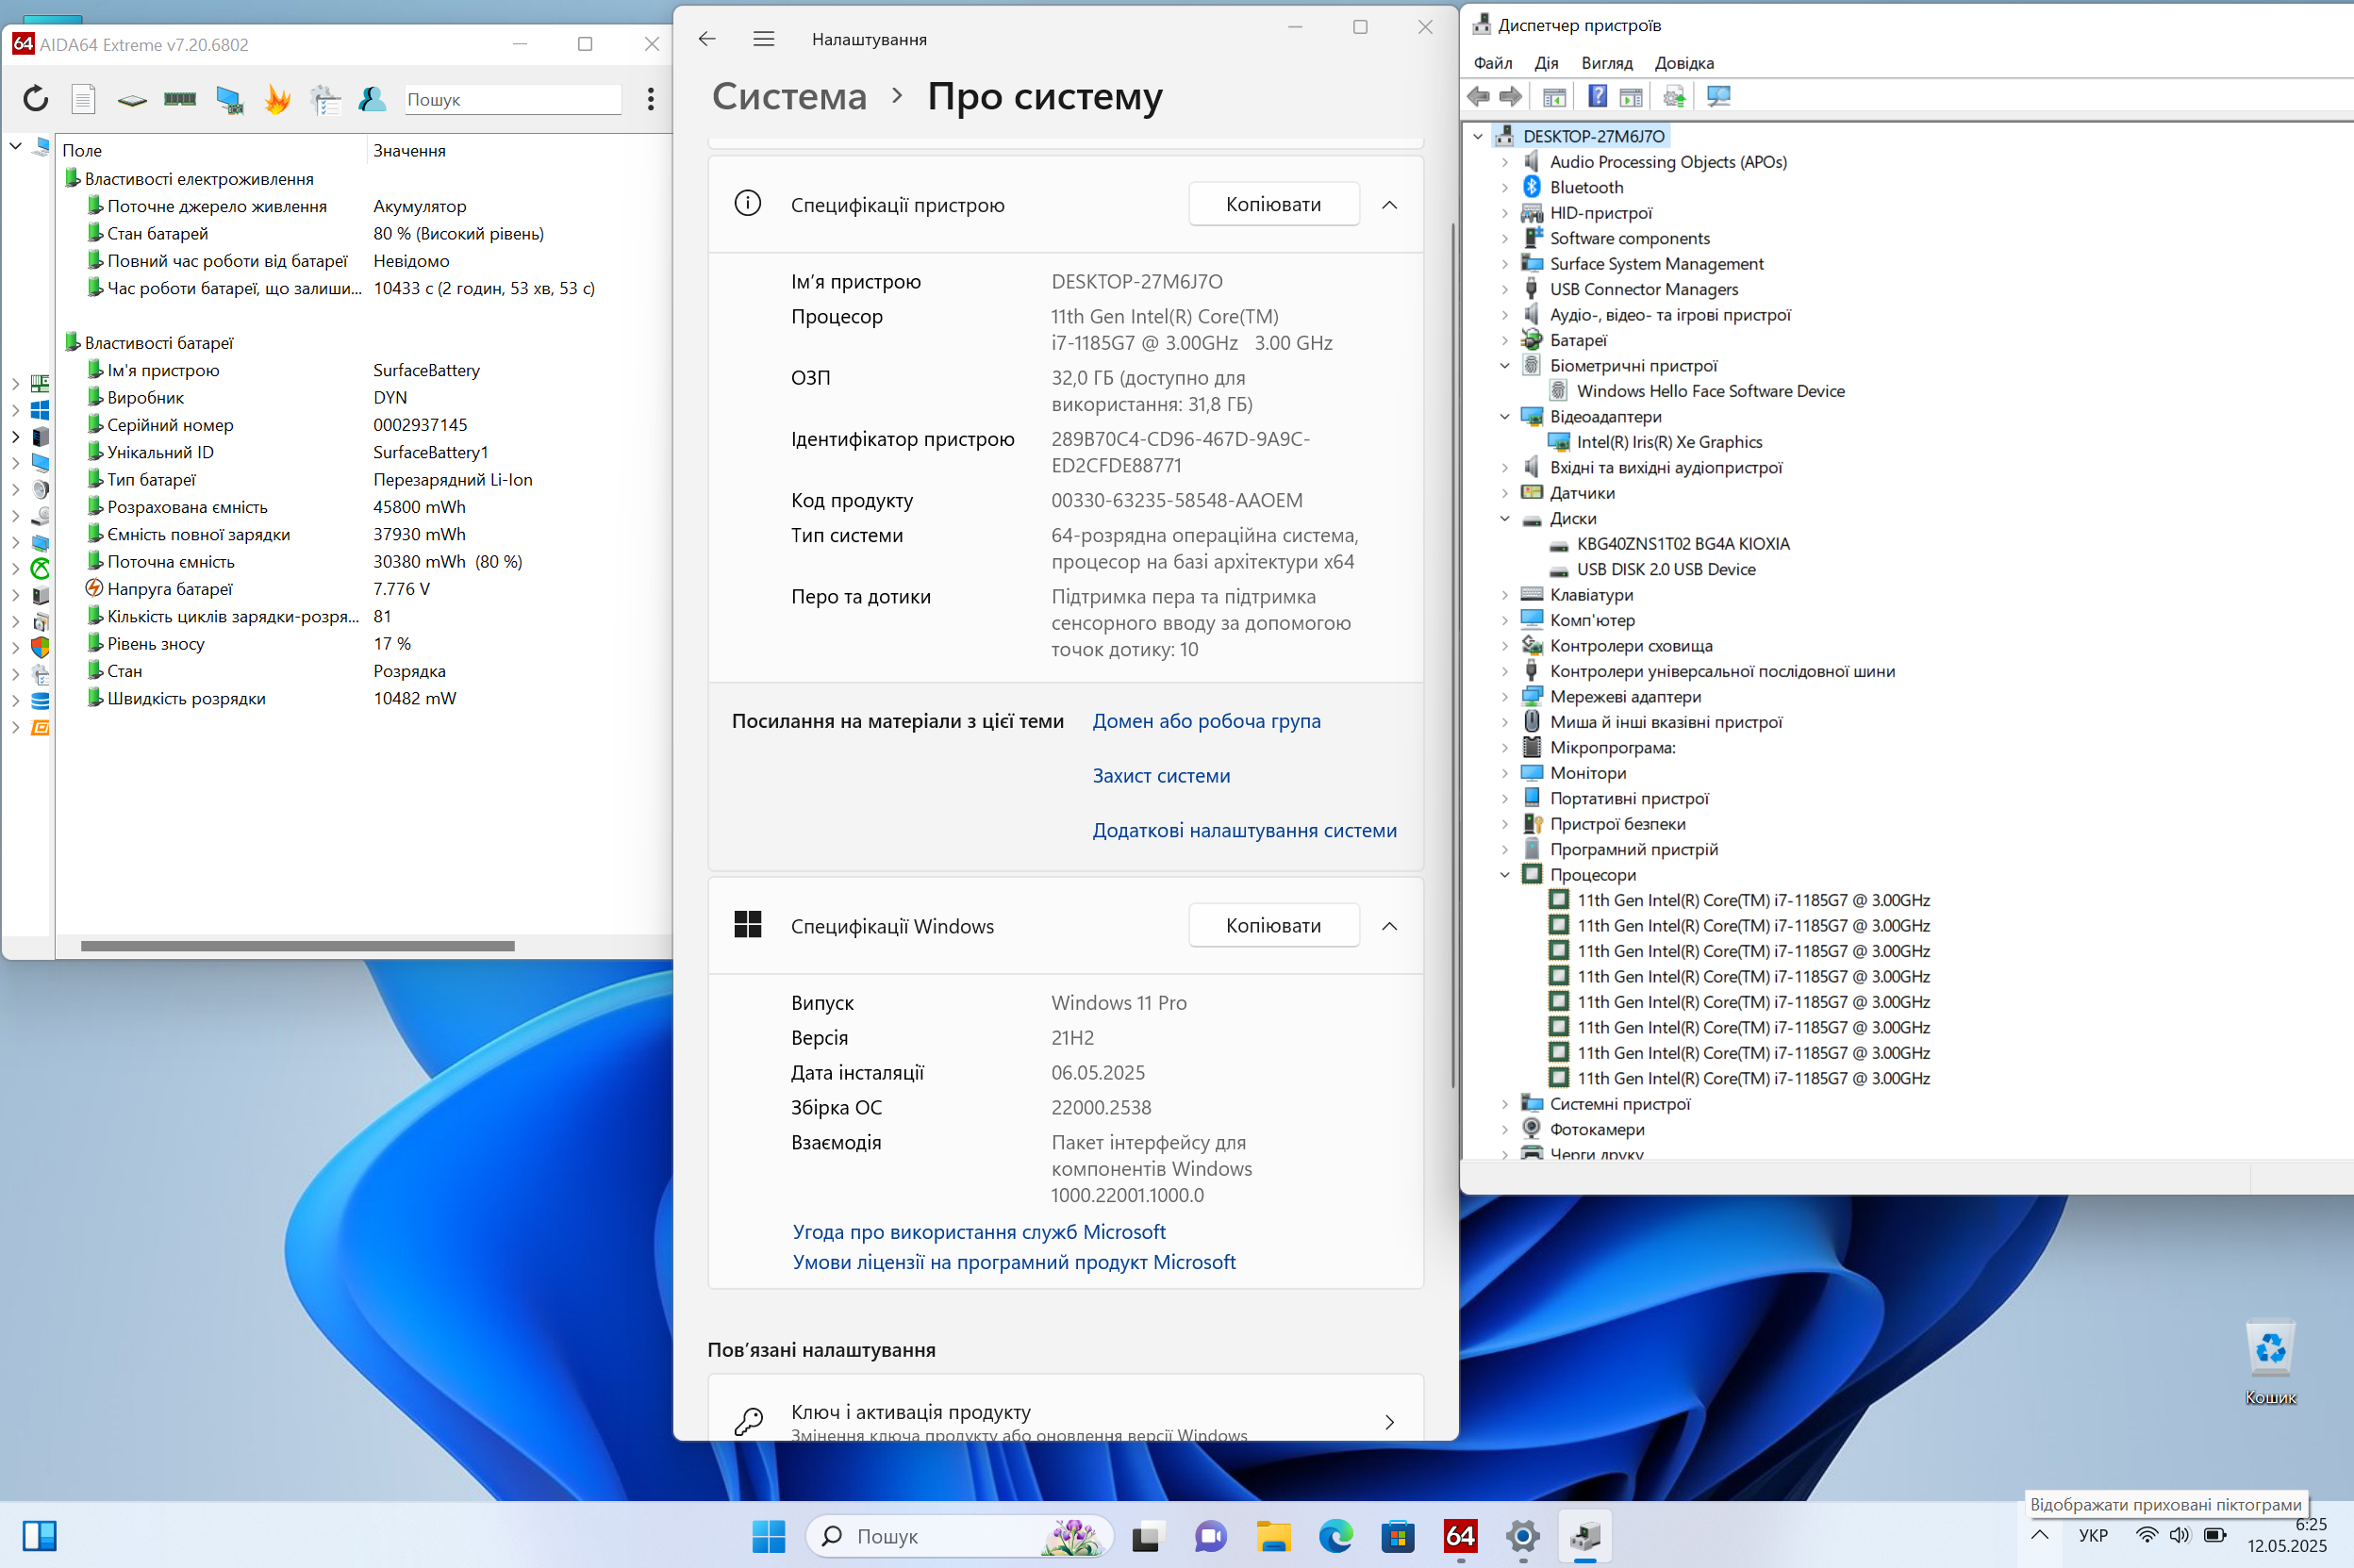Open Microsoft Store from the taskbar
This screenshot has height=1568, width=2354.
[x=1397, y=1536]
